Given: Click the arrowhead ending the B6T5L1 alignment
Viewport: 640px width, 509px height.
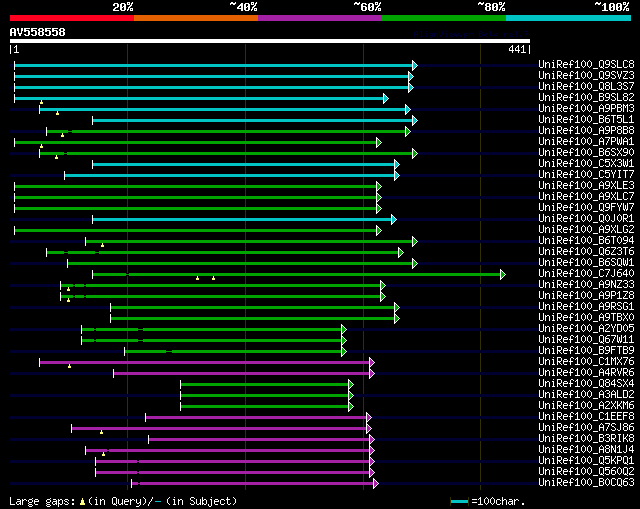Looking at the screenshot, I should [x=415, y=120].
